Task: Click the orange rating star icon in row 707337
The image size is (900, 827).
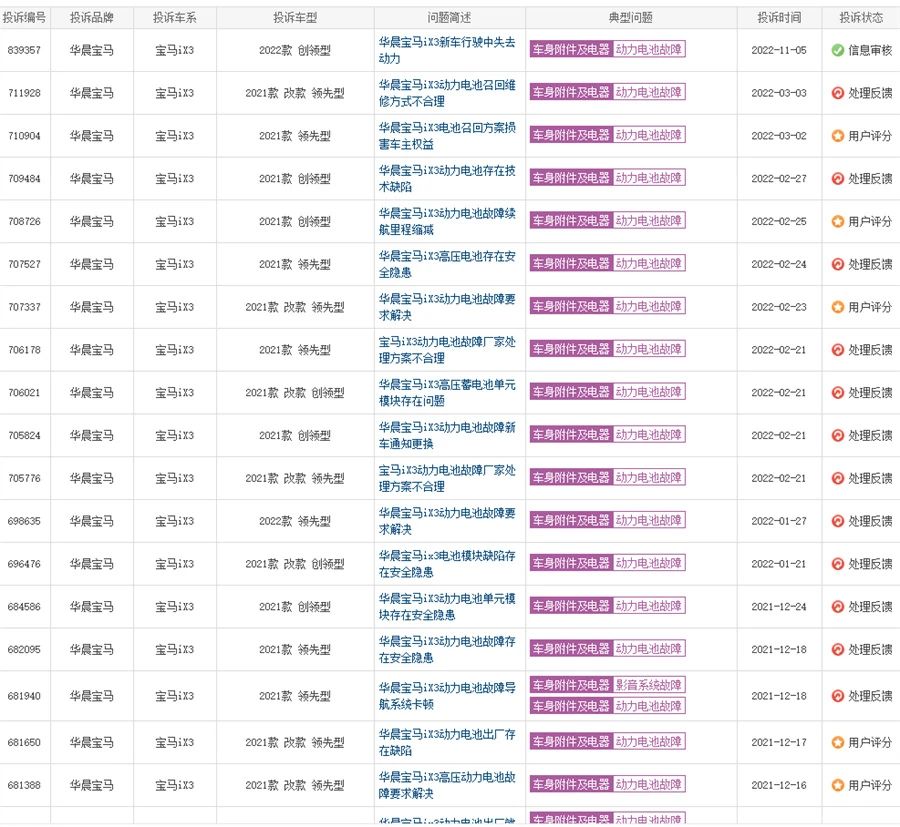Action: [837, 307]
